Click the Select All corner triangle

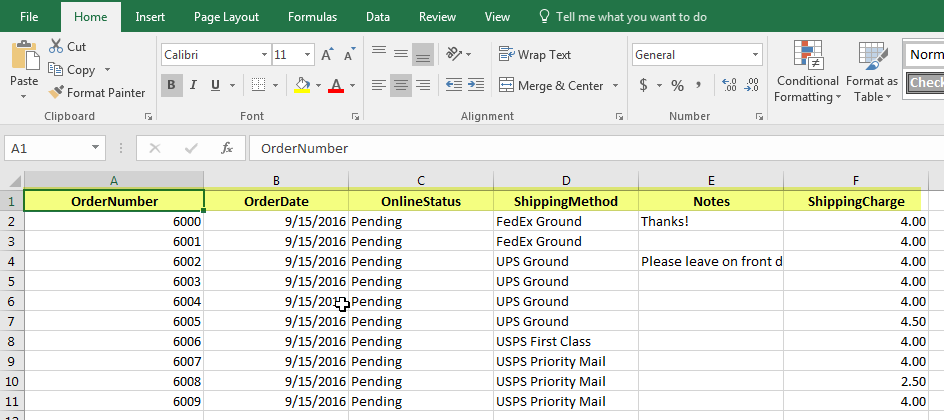click(14, 181)
